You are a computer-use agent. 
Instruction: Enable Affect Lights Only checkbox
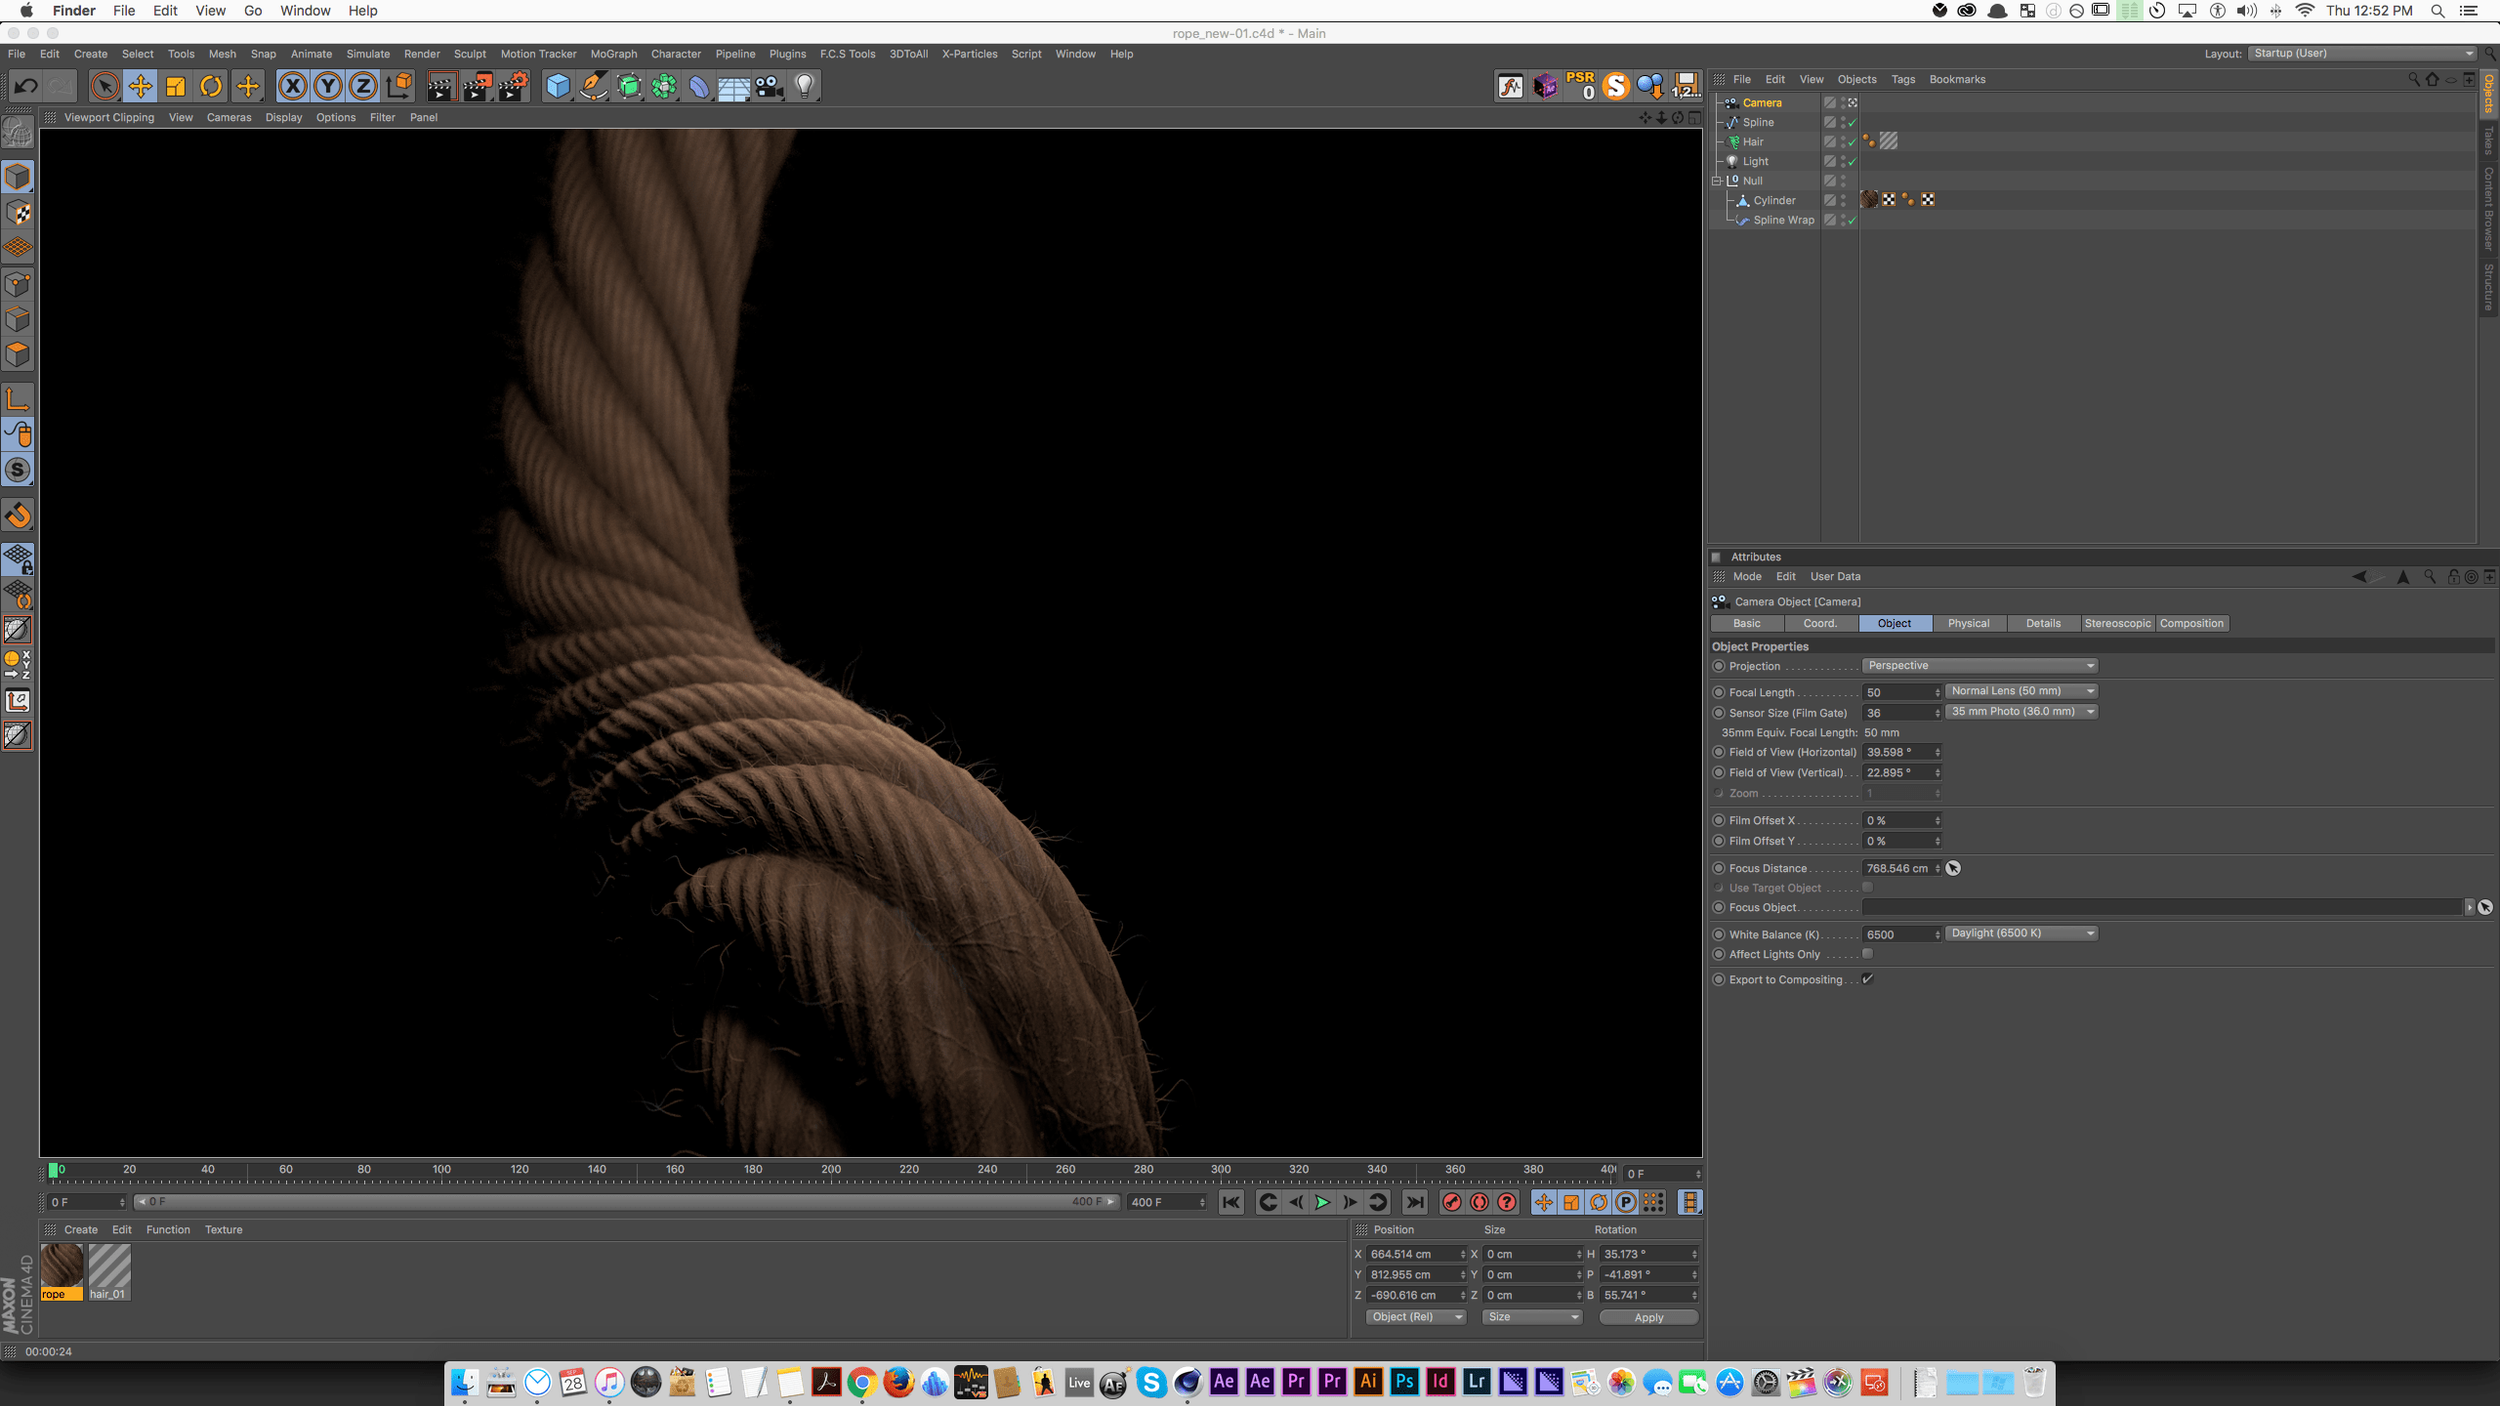[1867, 954]
